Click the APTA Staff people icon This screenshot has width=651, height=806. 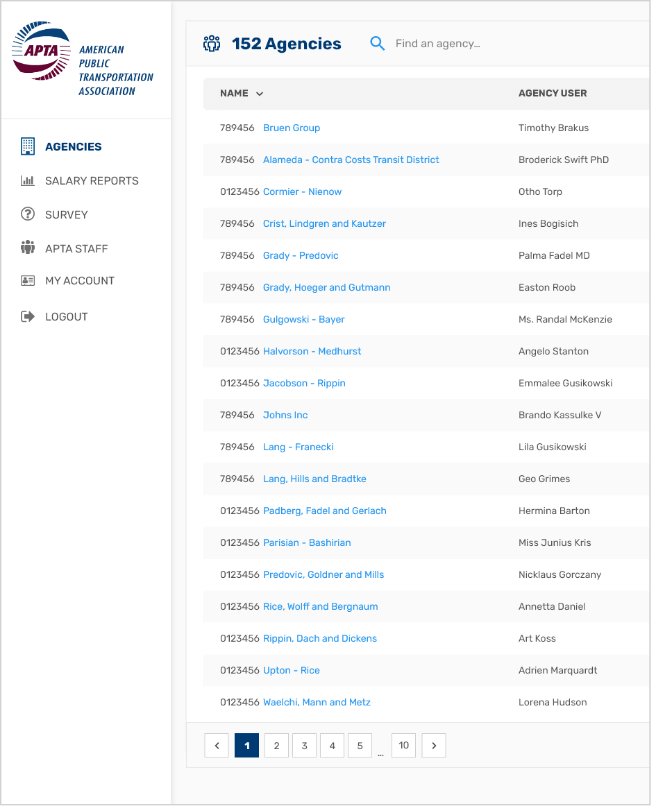(x=28, y=248)
